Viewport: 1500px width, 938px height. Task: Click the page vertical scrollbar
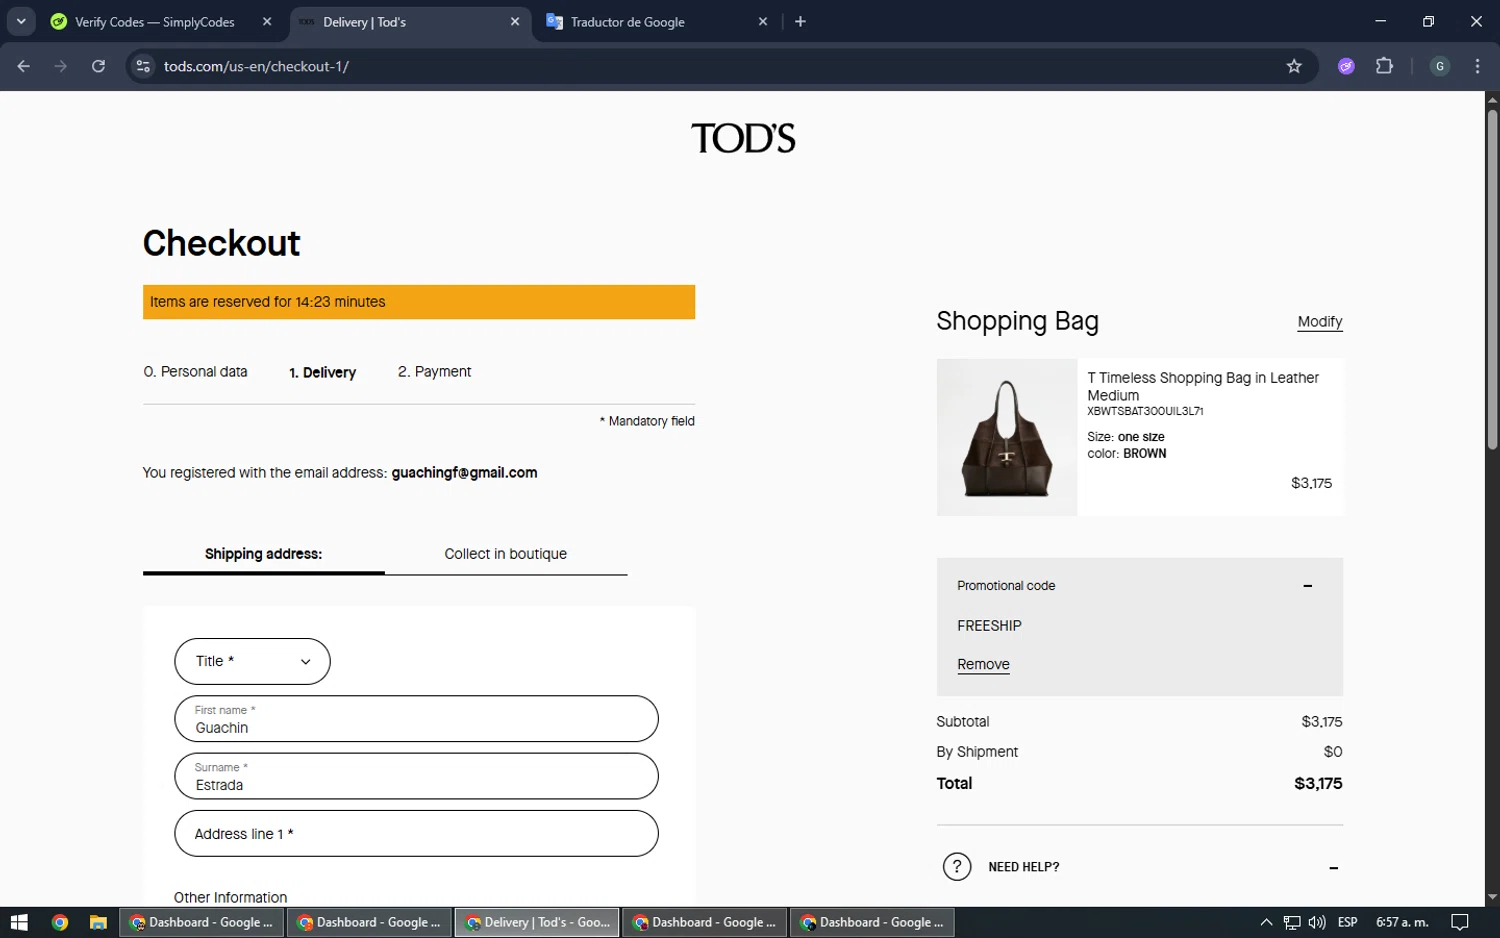pyautogui.click(x=1492, y=280)
